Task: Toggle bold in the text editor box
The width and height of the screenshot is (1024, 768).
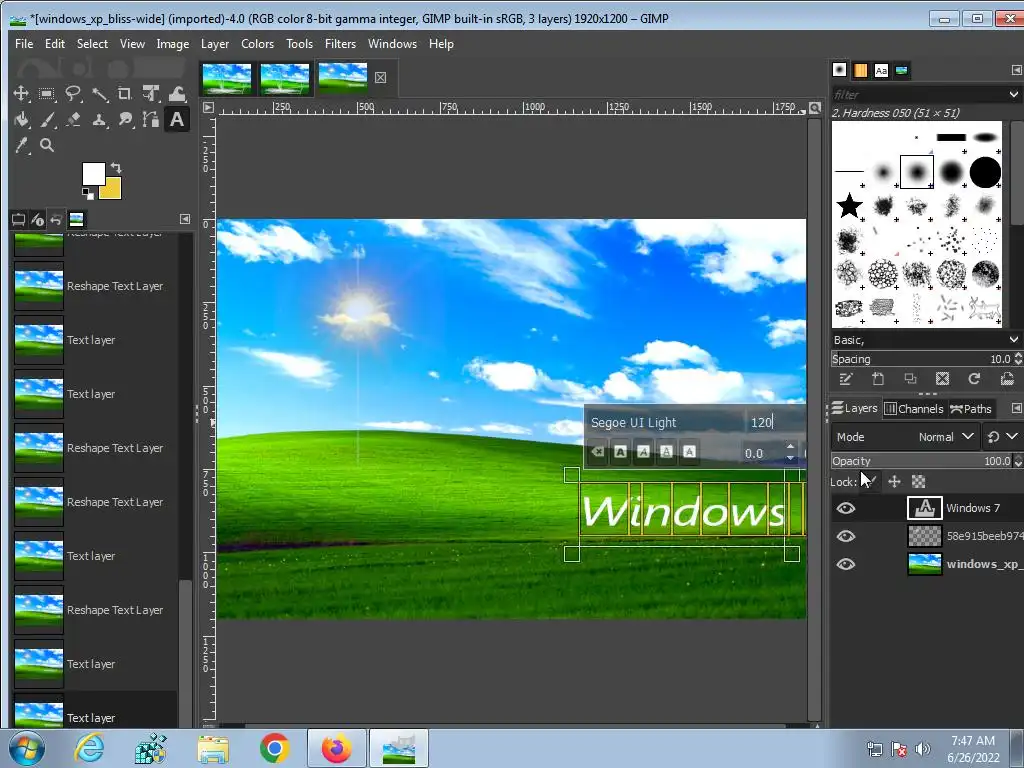Action: pyautogui.click(x=620, y=452)
